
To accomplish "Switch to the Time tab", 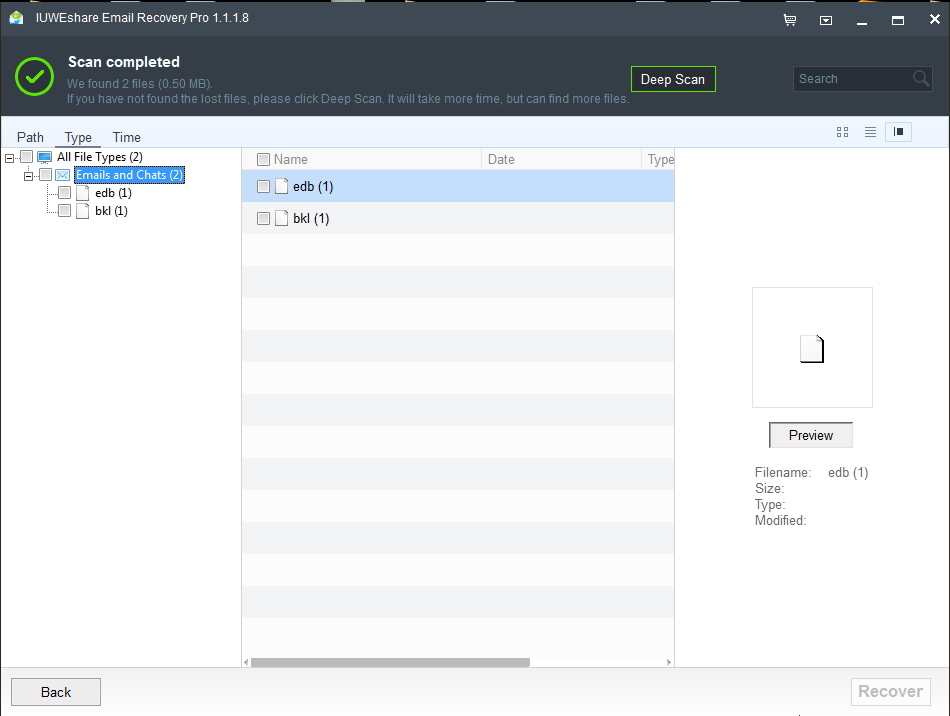I will pos(127,138).
